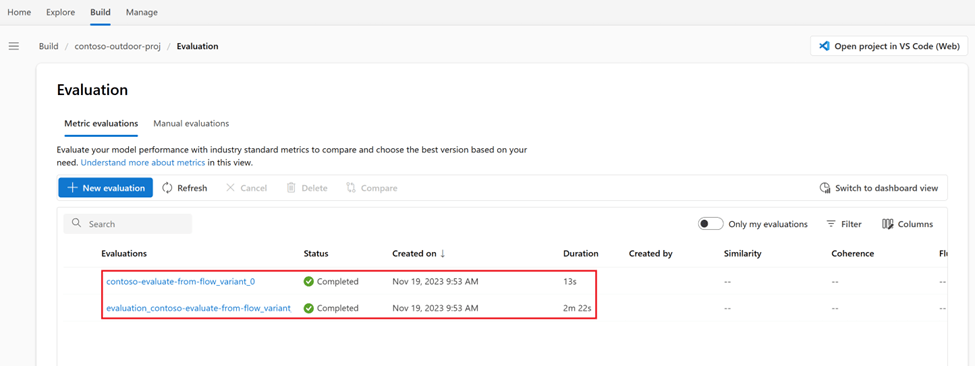
Task: Click the Cancel toolbar action
Action: tap(246, 188)
